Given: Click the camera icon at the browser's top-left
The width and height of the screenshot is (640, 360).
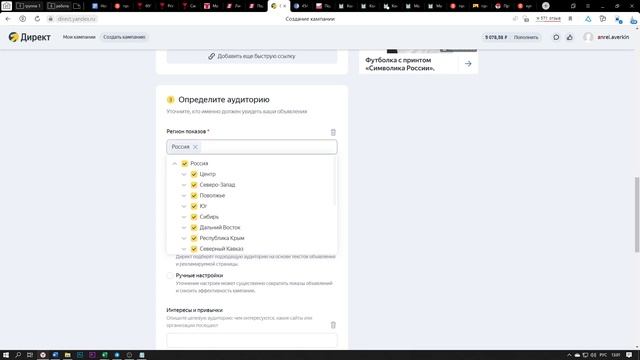Looking at the screenshot, I should pyautogui.click(x=7, y=6).
